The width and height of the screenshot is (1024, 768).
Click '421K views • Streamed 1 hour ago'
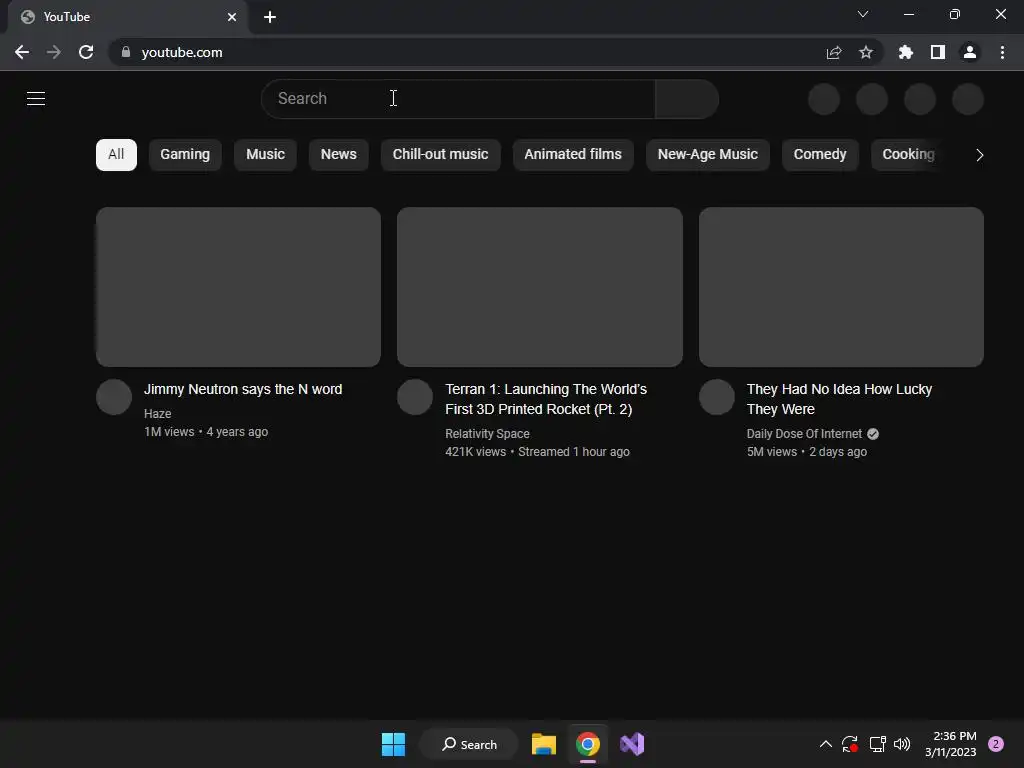coord(537,452)
